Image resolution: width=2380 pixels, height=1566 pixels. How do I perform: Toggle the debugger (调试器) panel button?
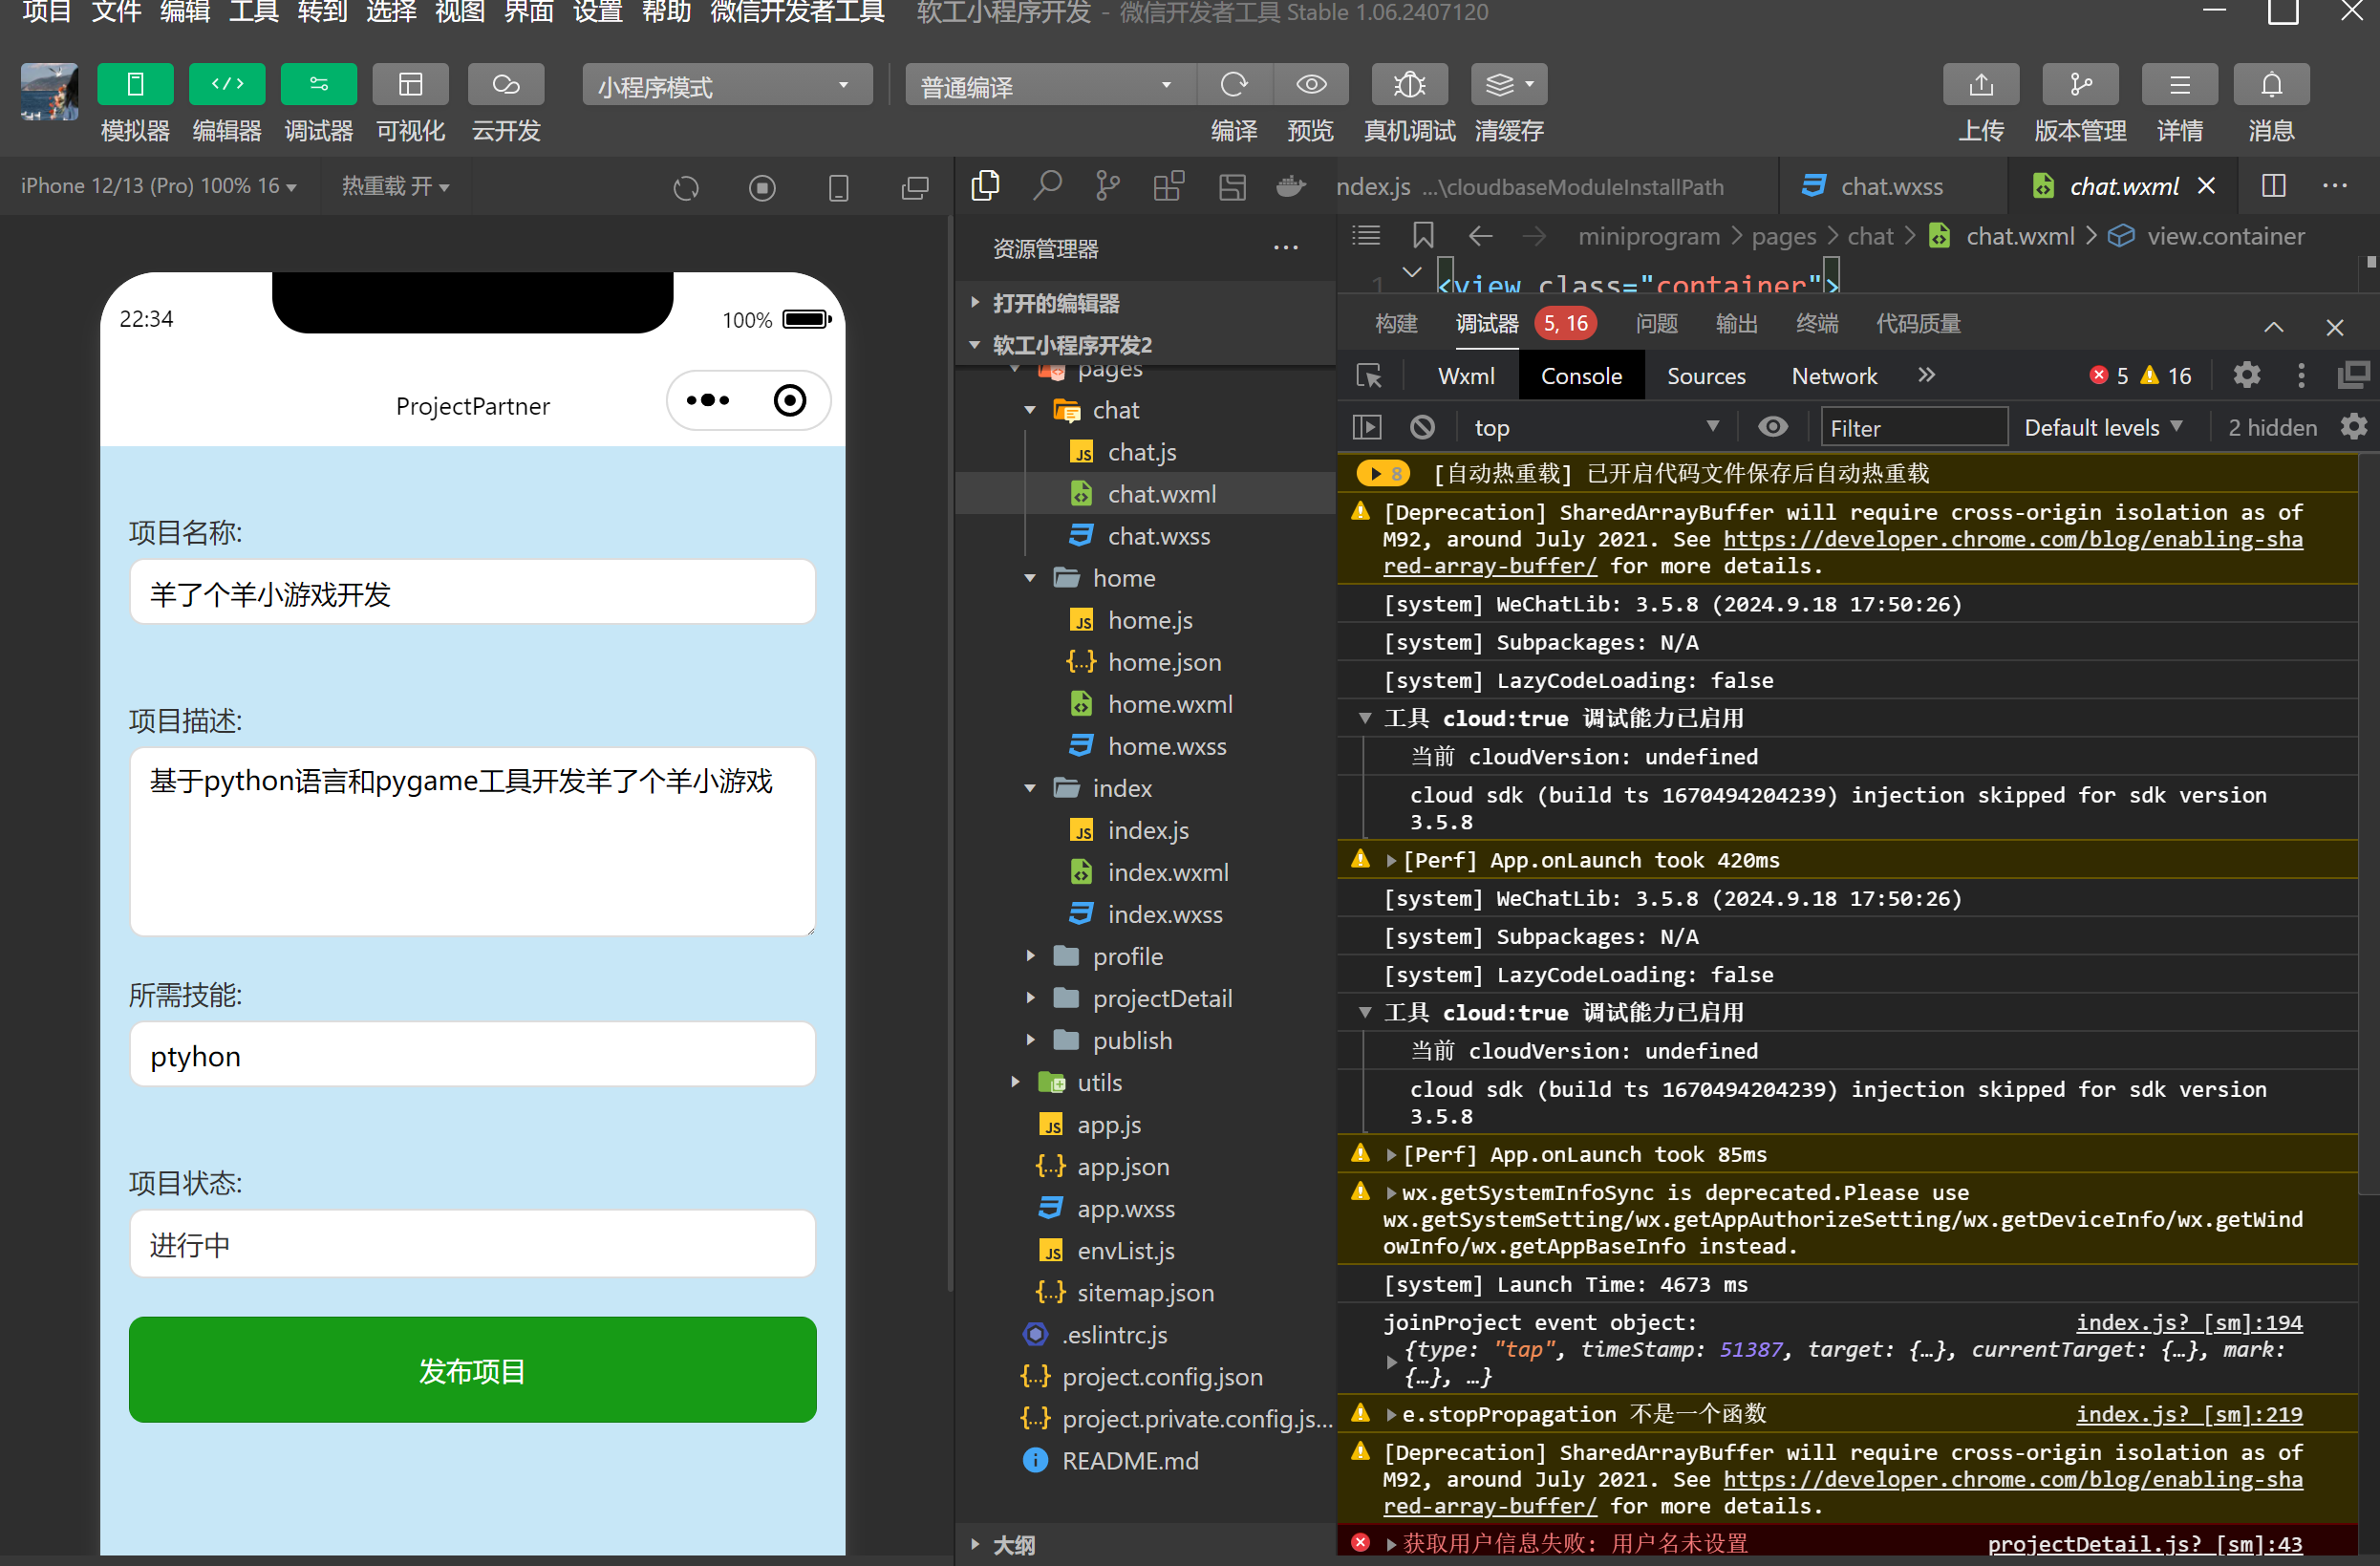(318, 85)
